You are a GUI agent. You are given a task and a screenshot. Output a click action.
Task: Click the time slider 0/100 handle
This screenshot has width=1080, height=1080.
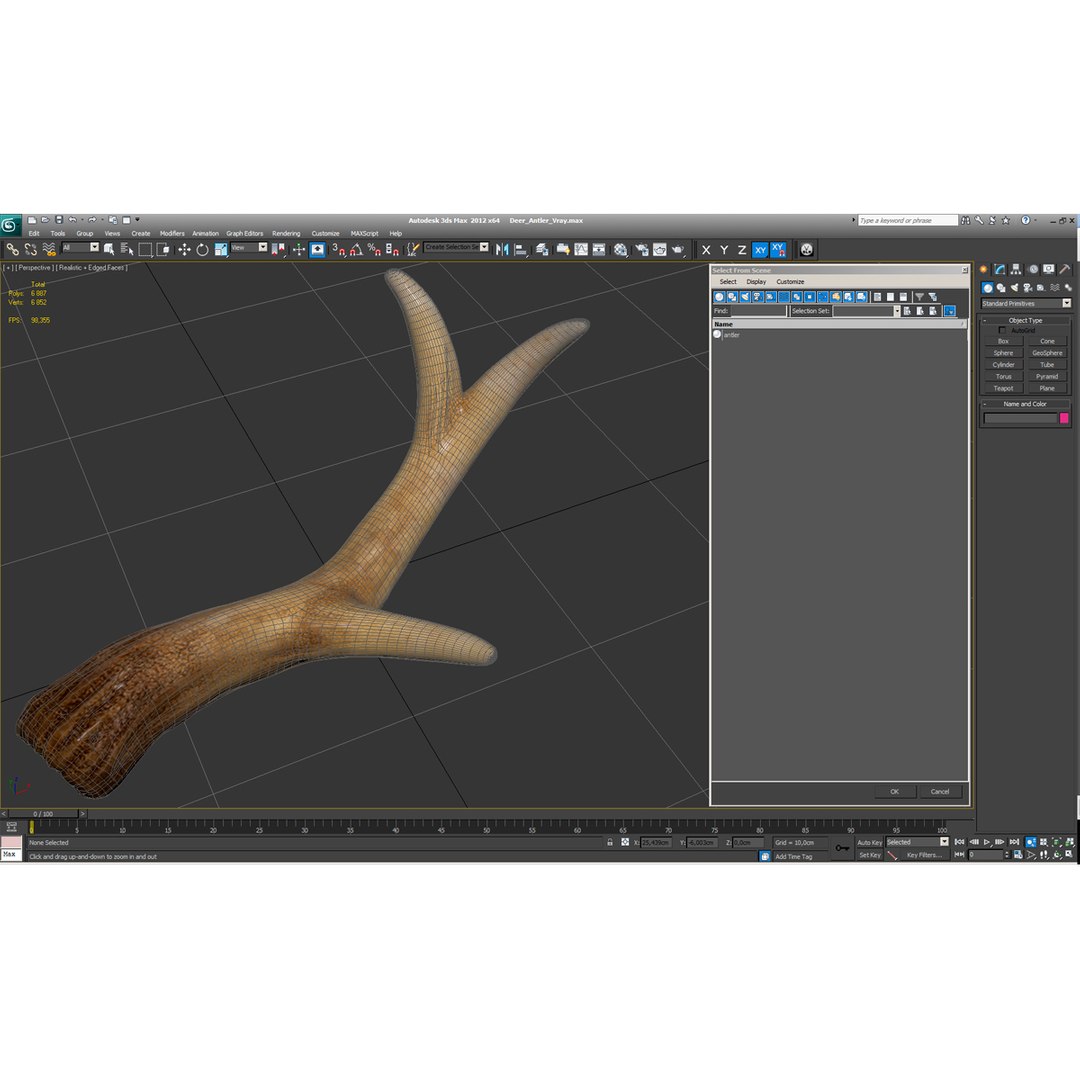[43, 813]
